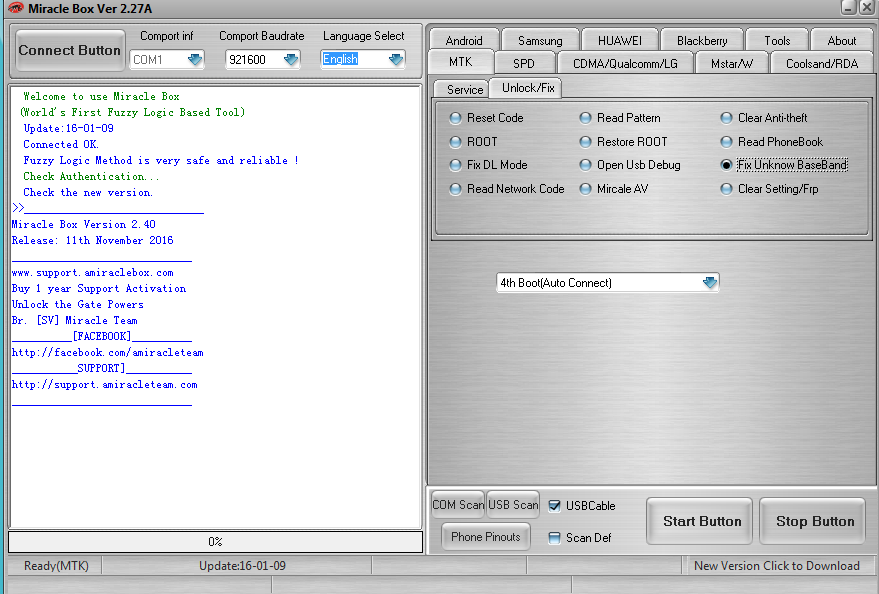Open the Comport inf COM1 dropdown
The width and height of the screenshot is (879, 594).
[x=195, y=59]
